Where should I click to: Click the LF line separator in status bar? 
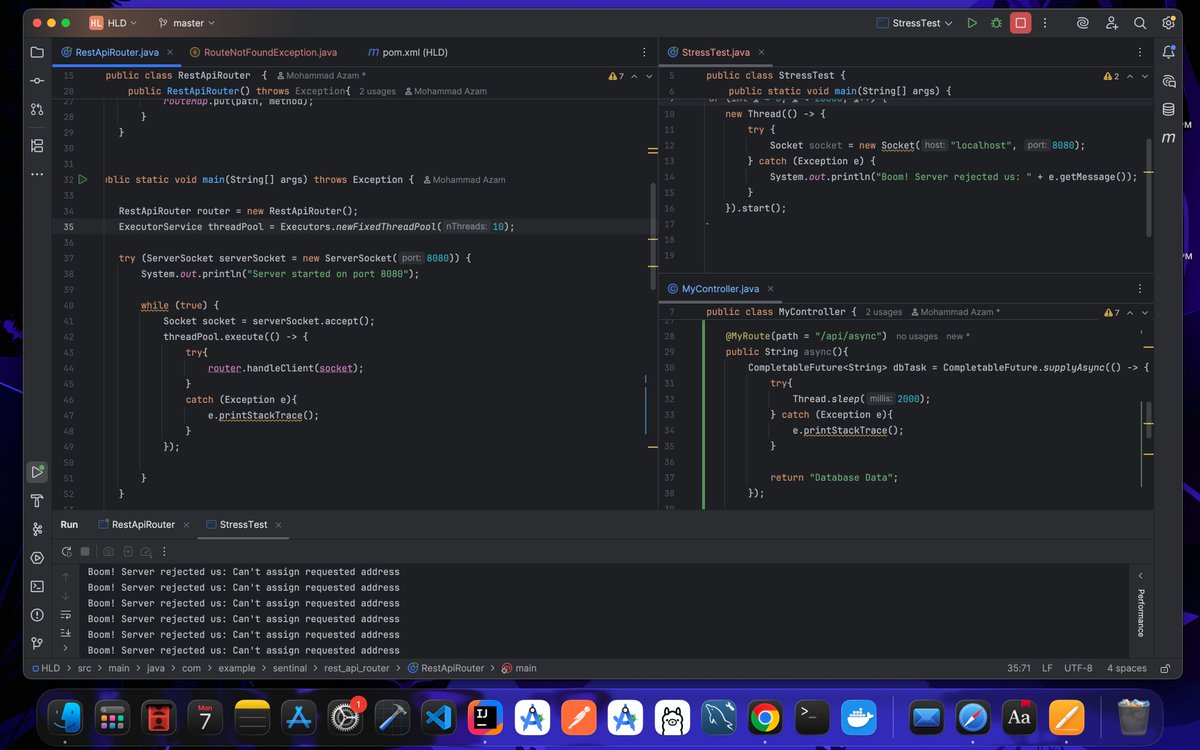1047,668
